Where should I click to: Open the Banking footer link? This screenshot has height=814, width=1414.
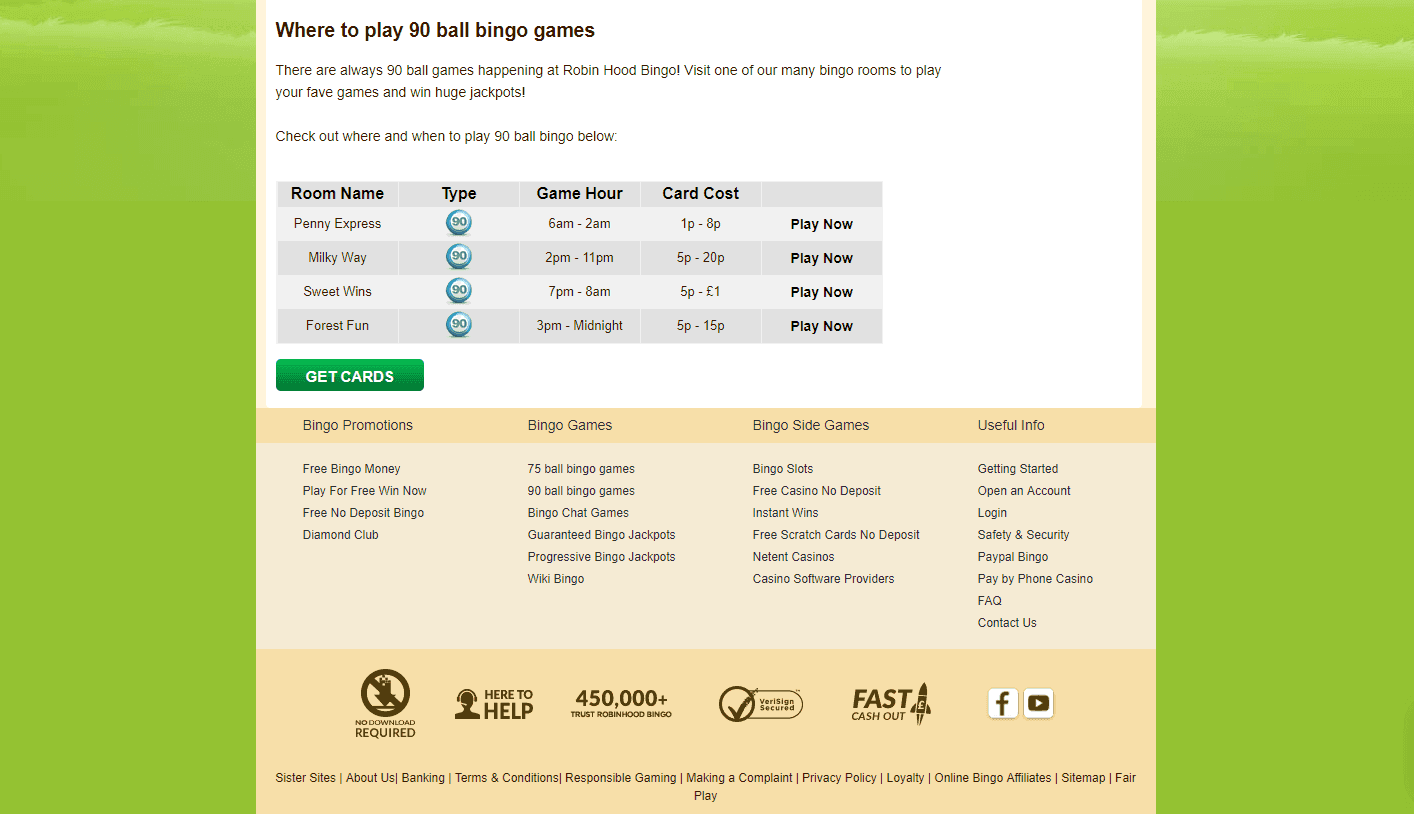(423, 778)
